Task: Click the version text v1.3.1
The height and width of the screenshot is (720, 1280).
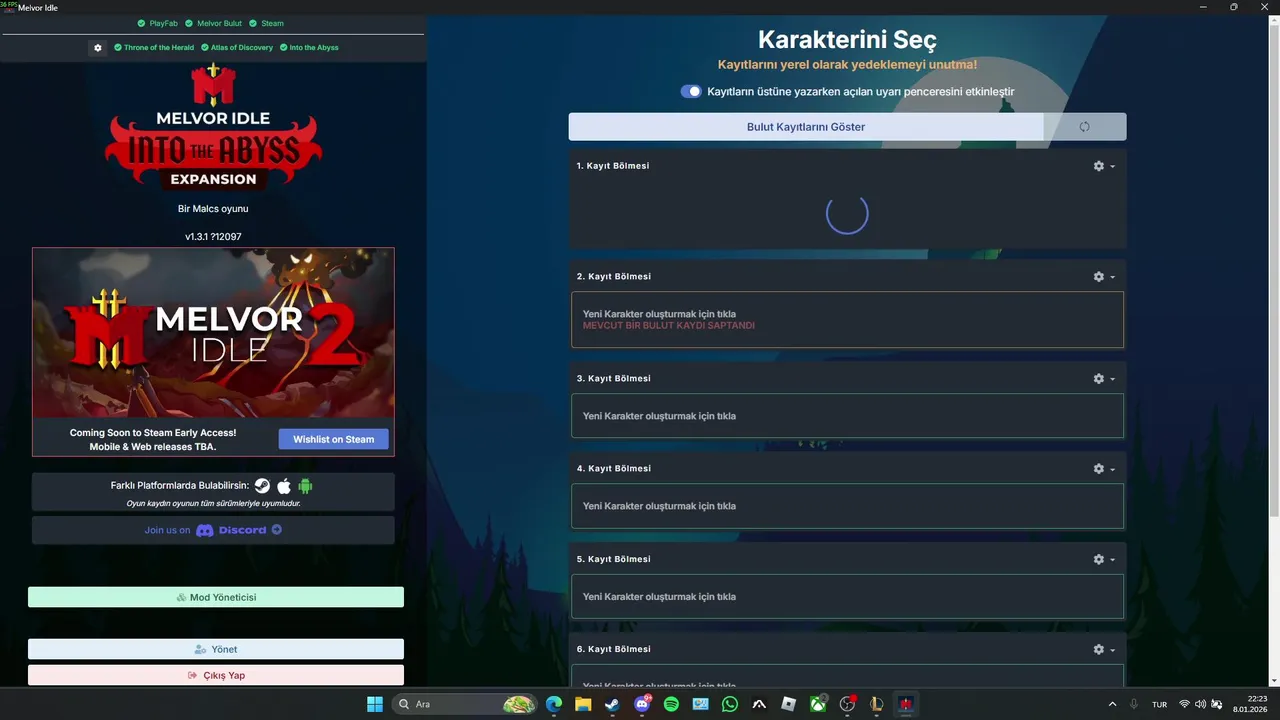Action: click(x=213, y=237)
